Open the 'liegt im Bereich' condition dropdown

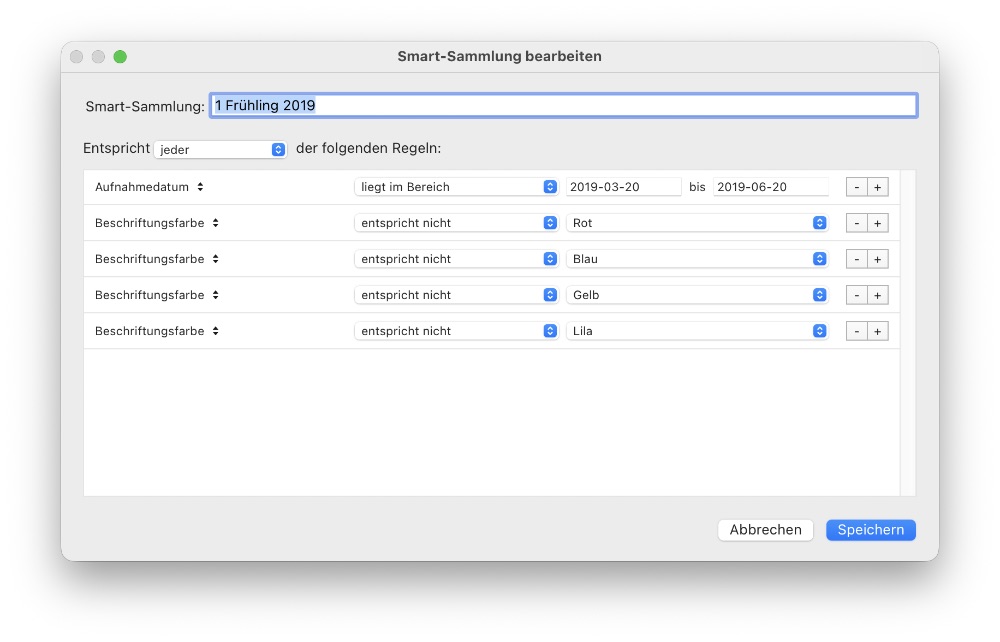point(456,187)
